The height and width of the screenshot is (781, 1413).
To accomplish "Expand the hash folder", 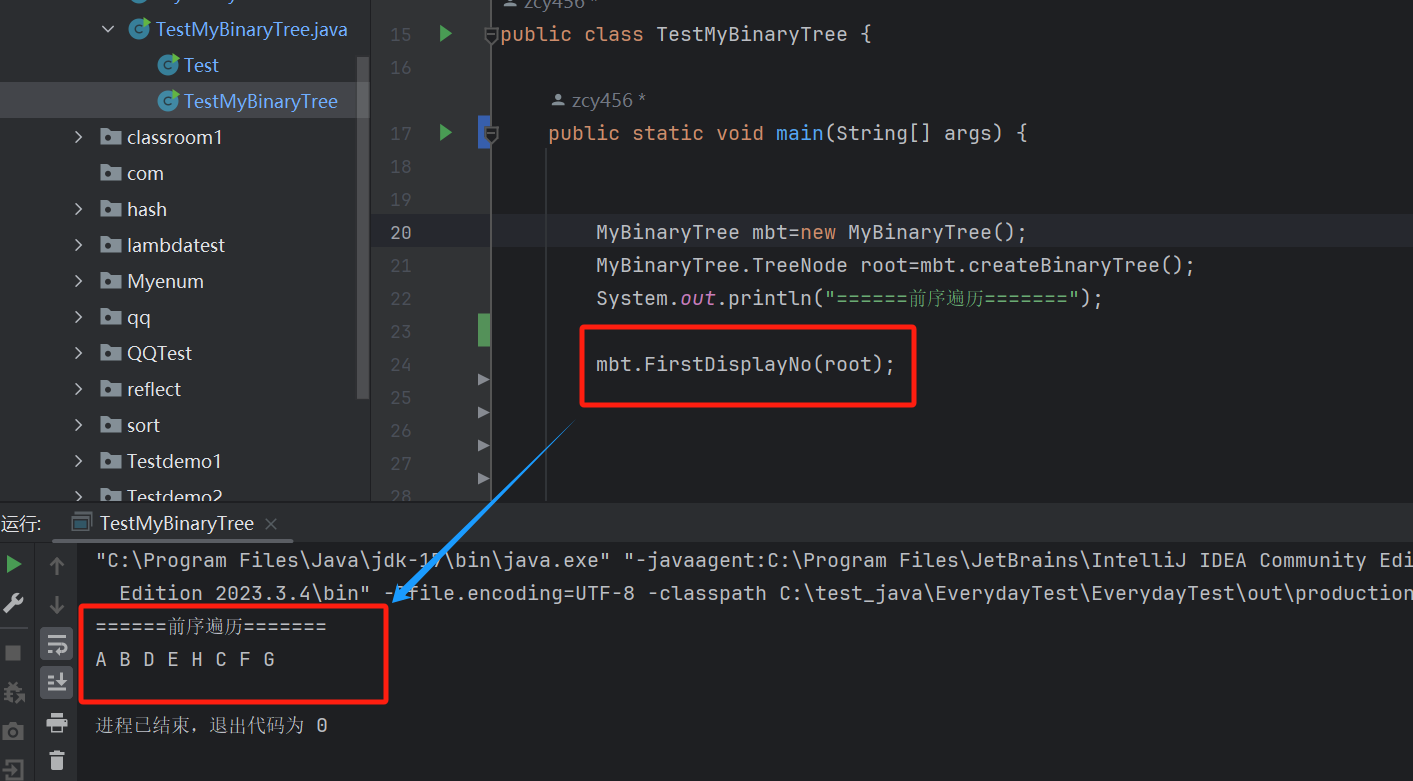I will (79, 209).
